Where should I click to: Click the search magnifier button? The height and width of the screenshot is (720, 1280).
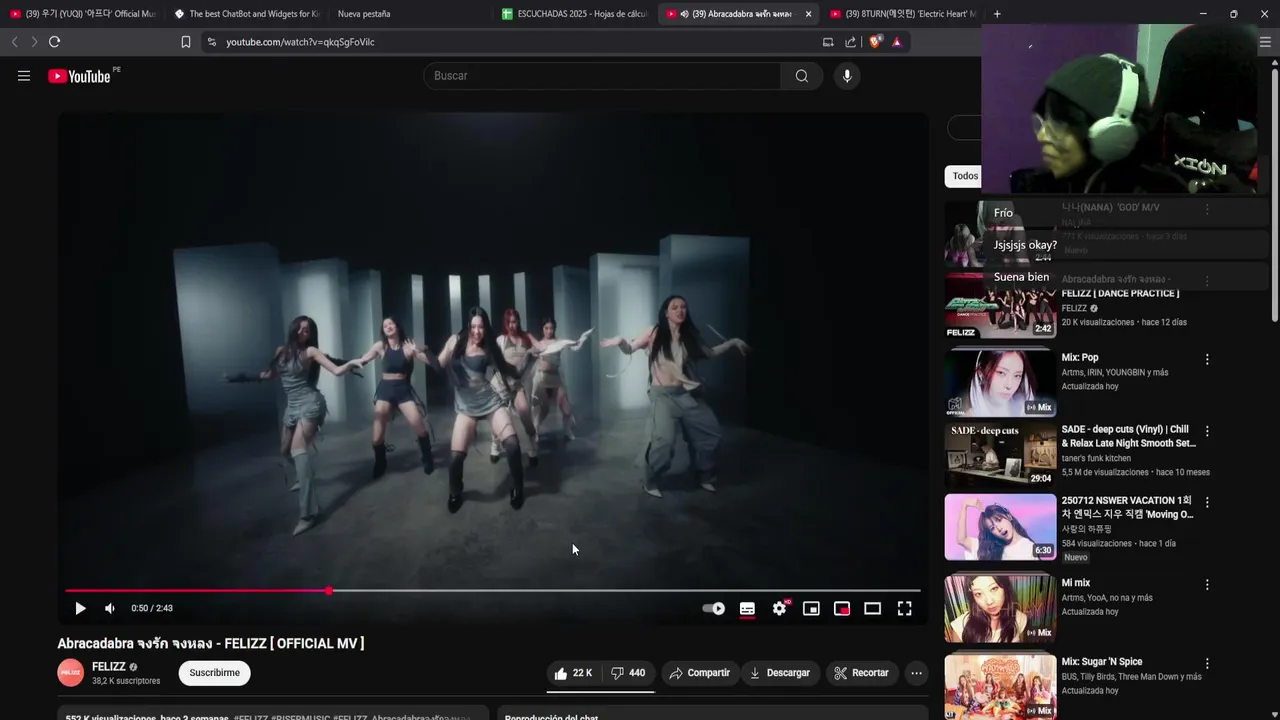(x=802, y=76)
